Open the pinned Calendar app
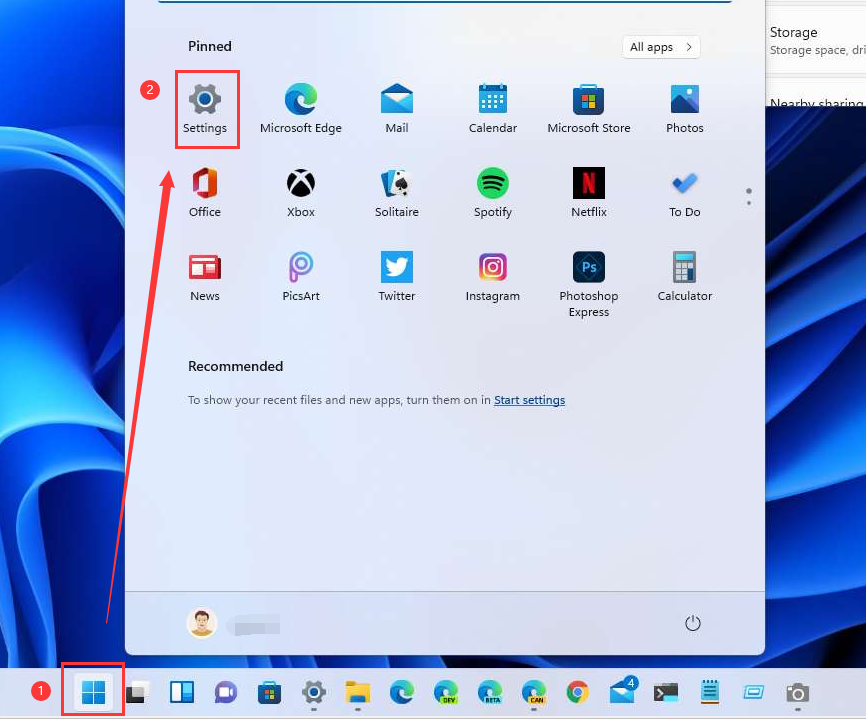This screenshot has width=866, height=719. [x=493, y=109]
